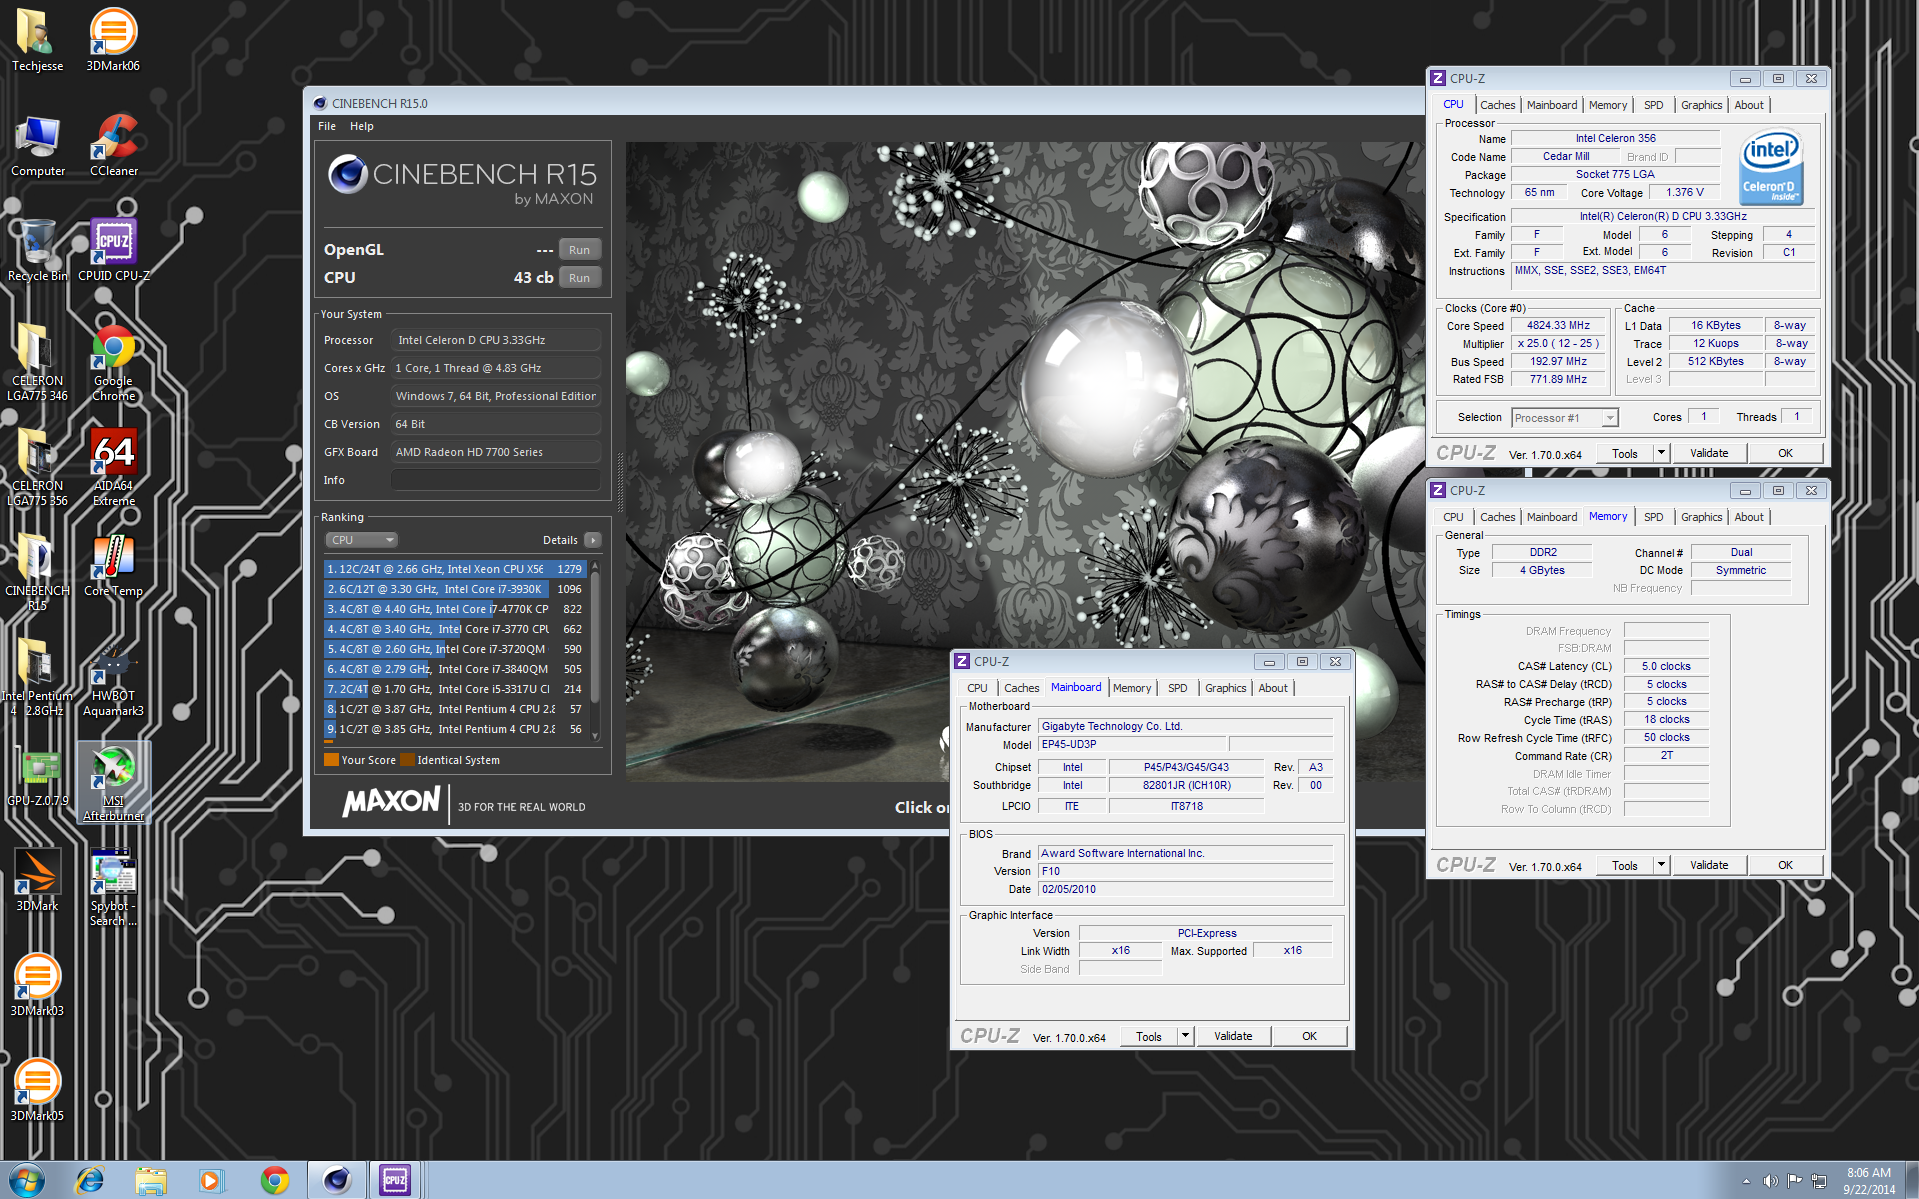Open the Computer desktop icon
Image resolution: width=1919 pixels, height=1199 pixels.
point(37,146)
